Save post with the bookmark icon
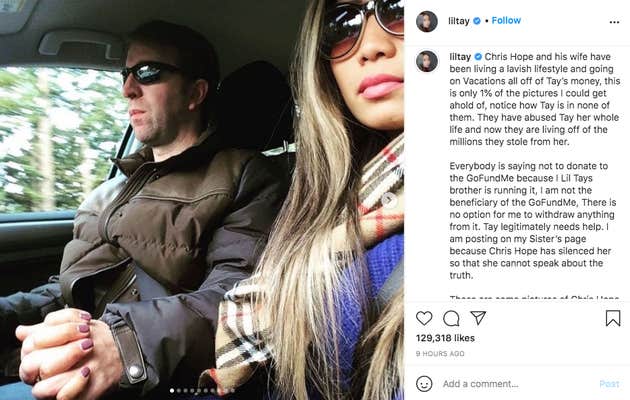Screen dimensions: 630x400 pos(613,318)
